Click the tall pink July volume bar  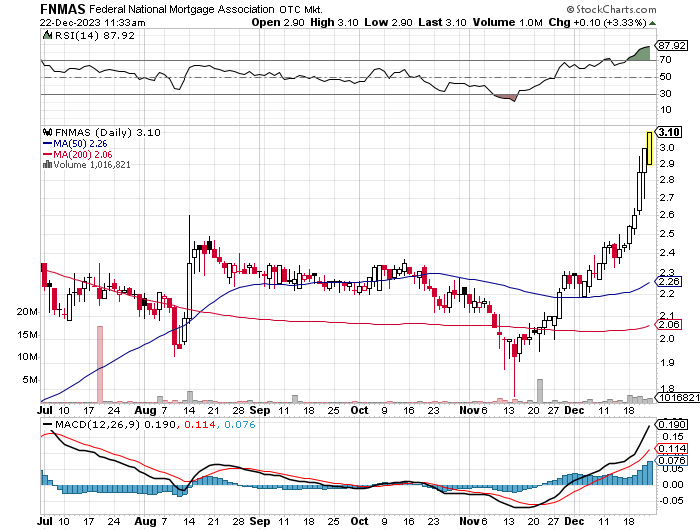(100, 364)
